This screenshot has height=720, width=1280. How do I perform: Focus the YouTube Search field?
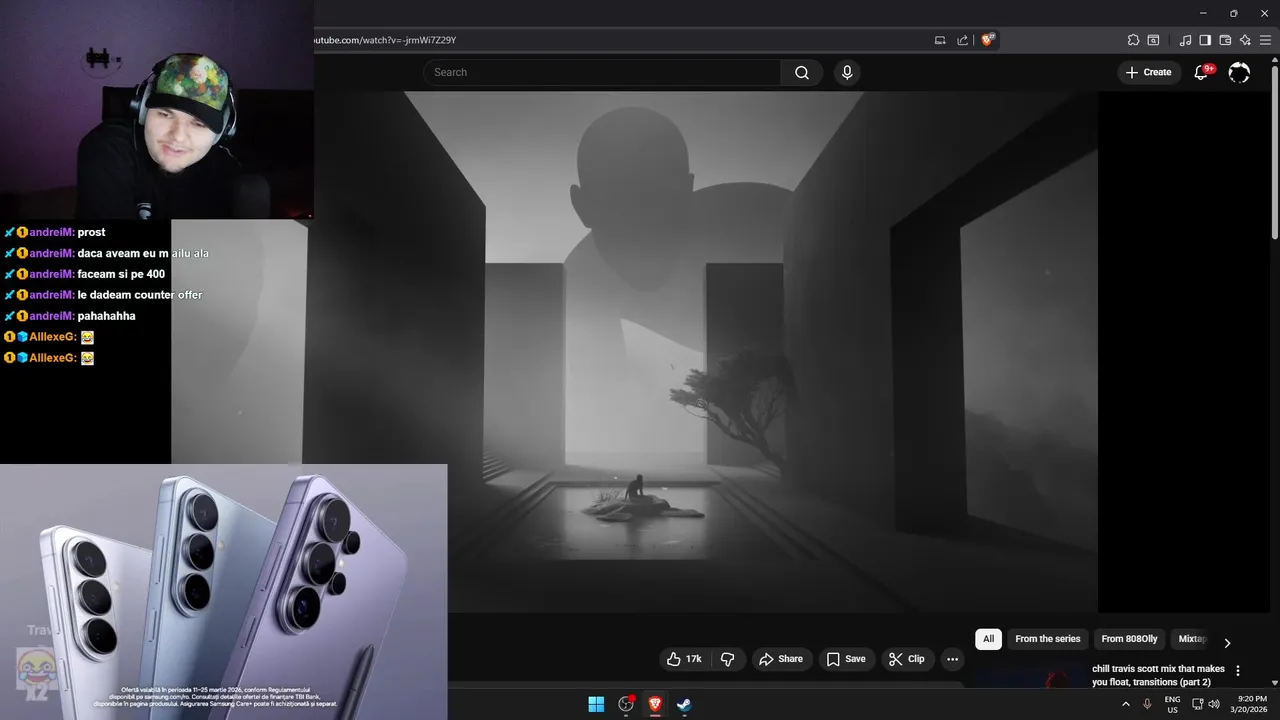click(602, 72)
